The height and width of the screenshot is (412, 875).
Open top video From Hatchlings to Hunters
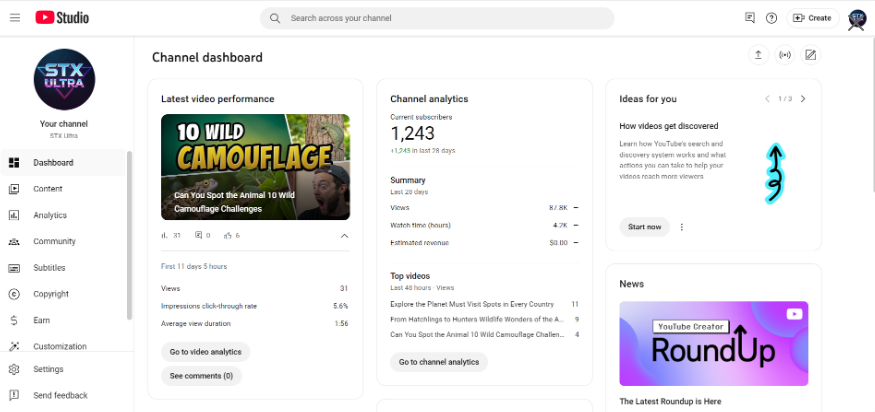tap(477, 319)
